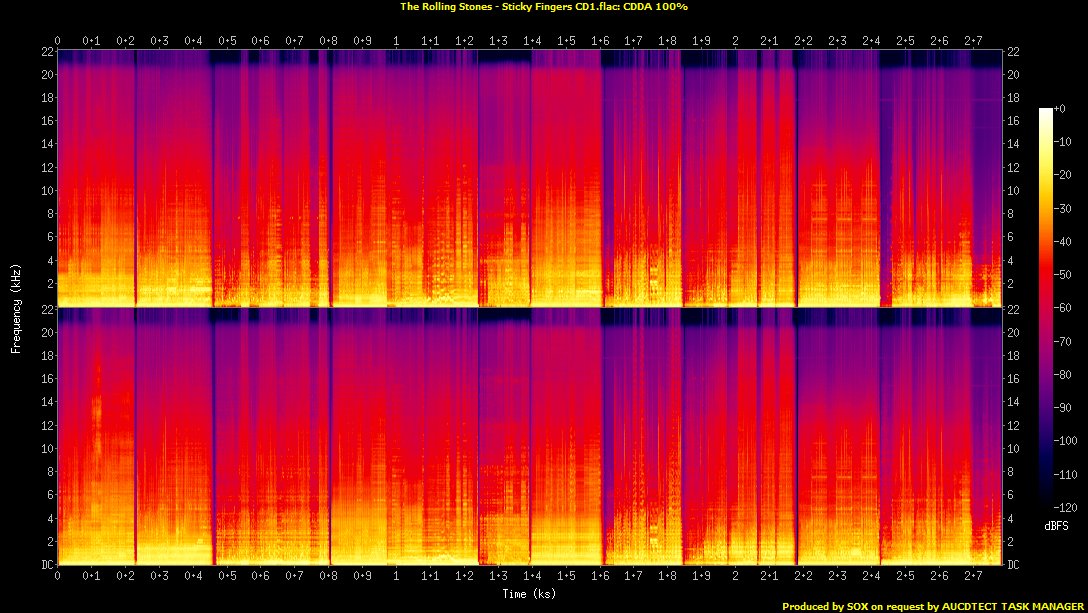Click the spectrogram title naming Sticky Fingers CD1.flac

[x=543, y=6]
